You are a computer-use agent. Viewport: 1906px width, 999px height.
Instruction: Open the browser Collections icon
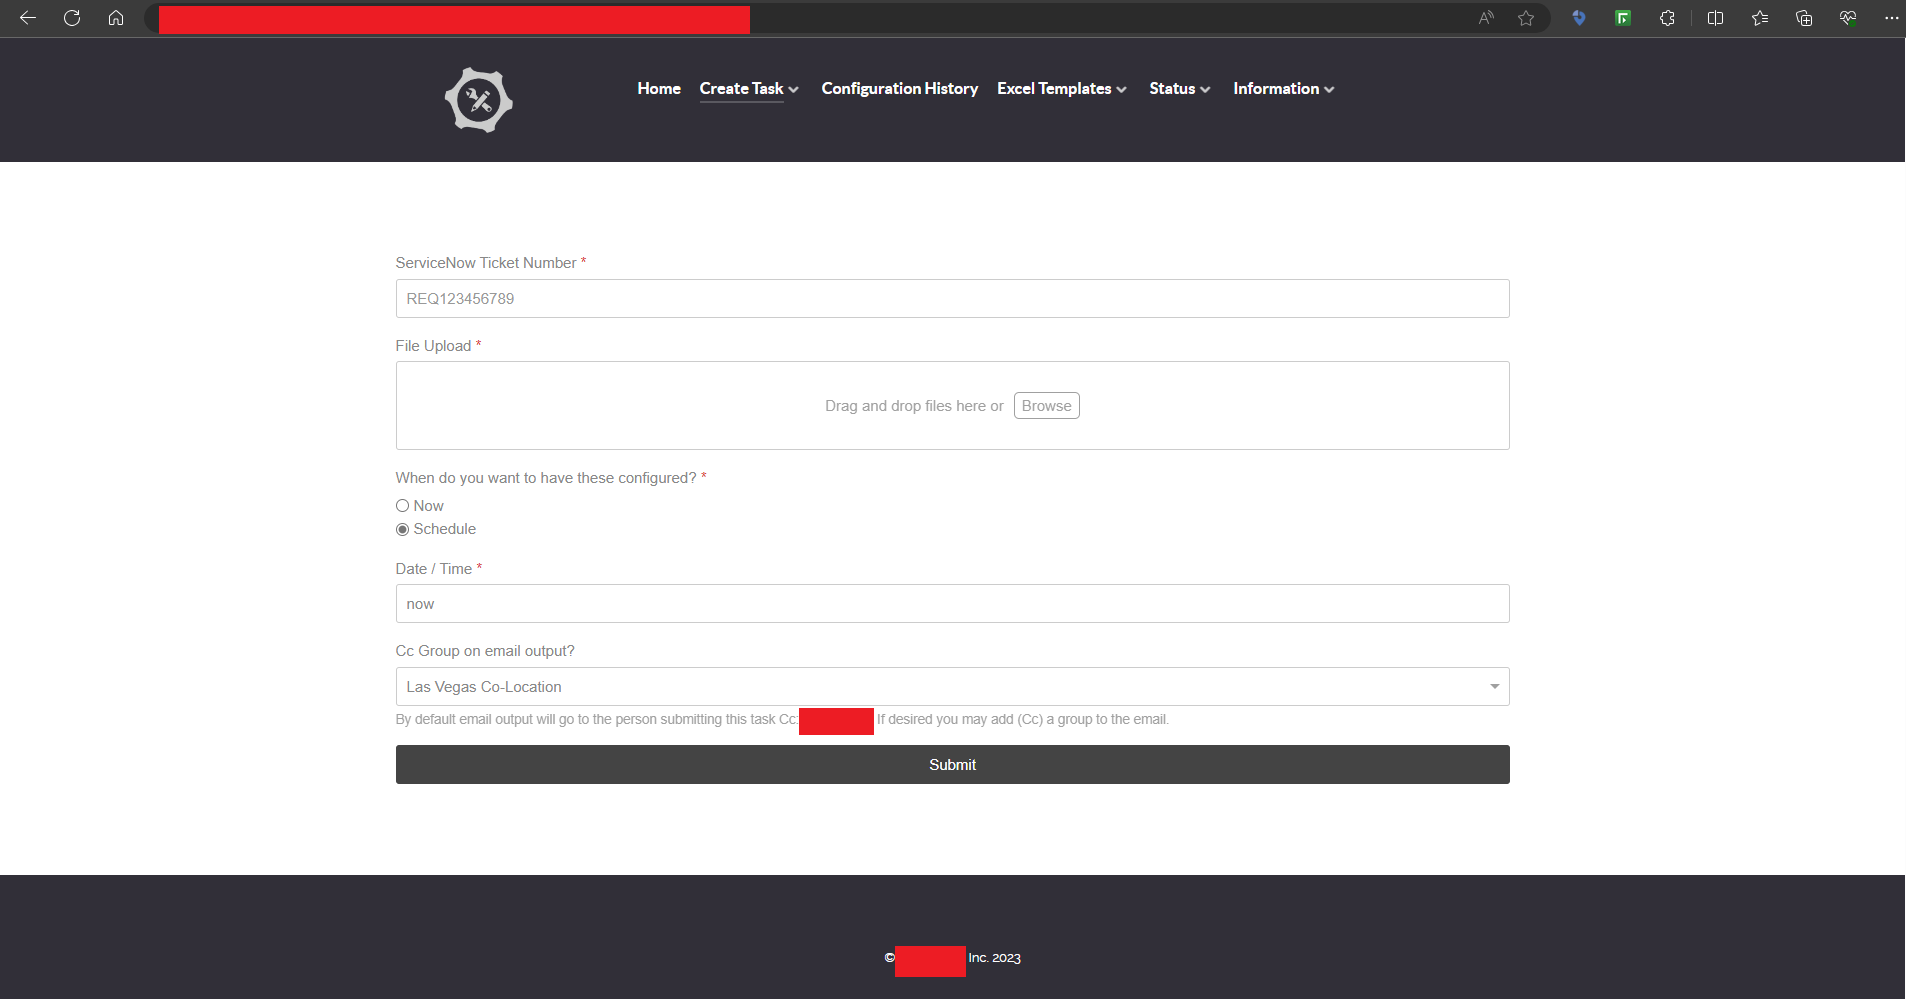coord(1804,18)
